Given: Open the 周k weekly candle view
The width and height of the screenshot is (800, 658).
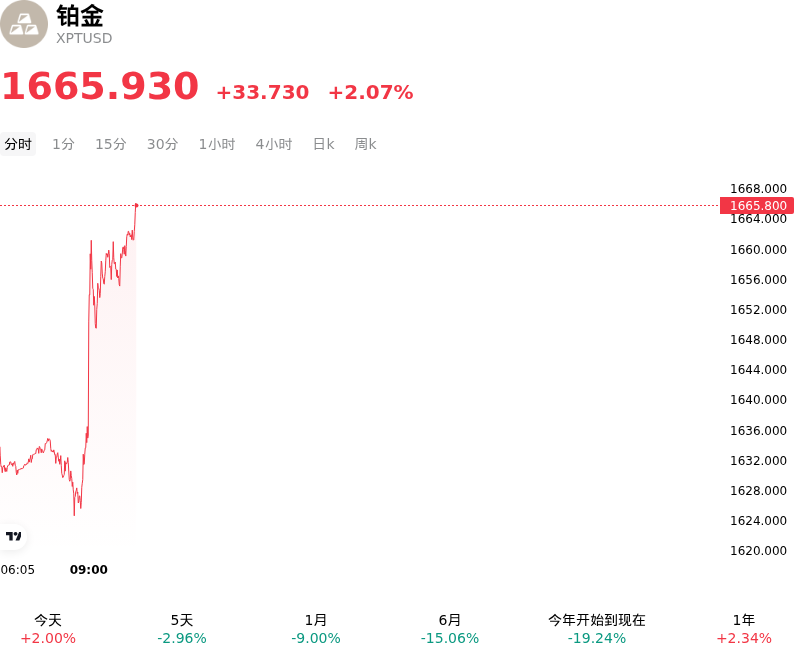Looking at the screenshot, I should [365, 144].
